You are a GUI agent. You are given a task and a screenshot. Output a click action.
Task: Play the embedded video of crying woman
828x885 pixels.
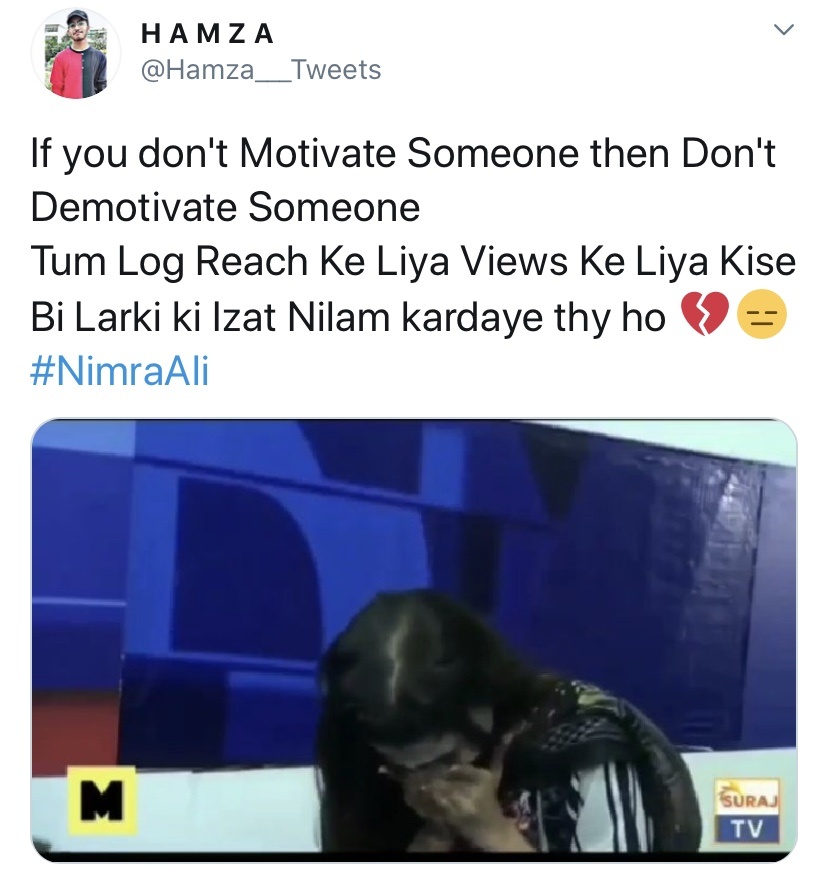click(x=414, y=640)
